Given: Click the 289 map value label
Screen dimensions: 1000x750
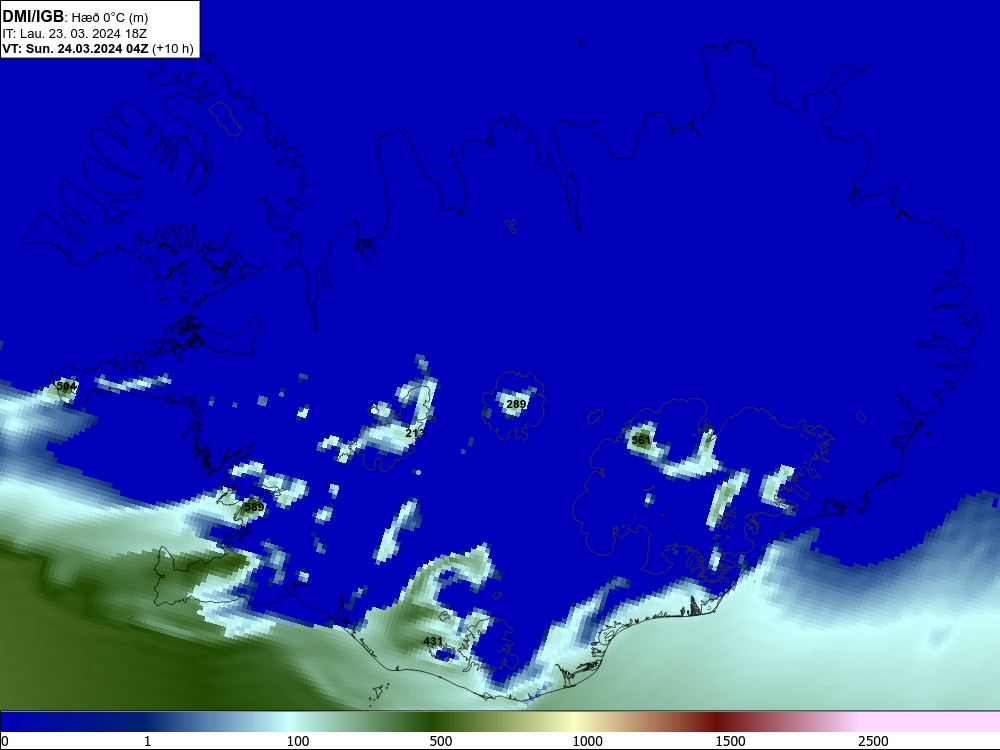Looking at the screenshot, I should click(x=516, y=404).
